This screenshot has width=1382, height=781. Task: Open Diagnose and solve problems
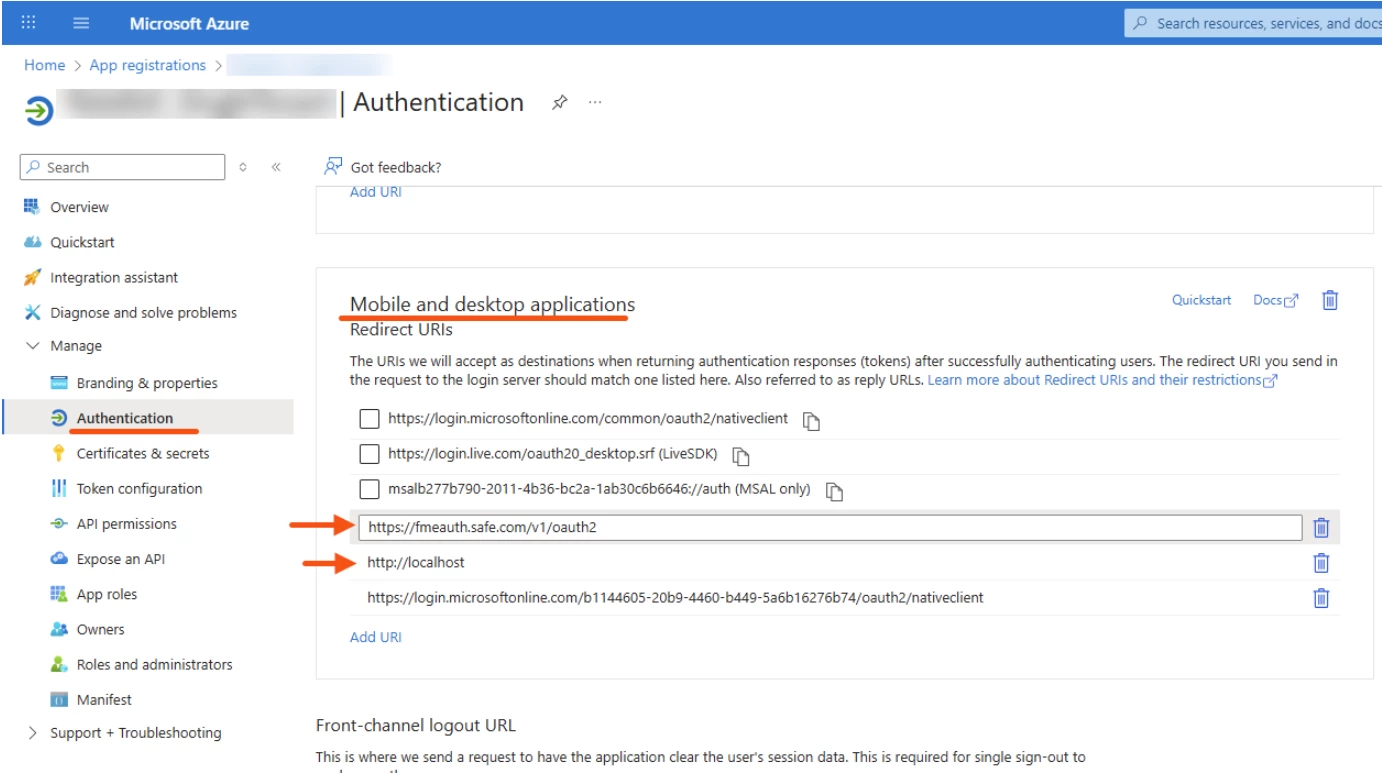click(x=143, y=312)
